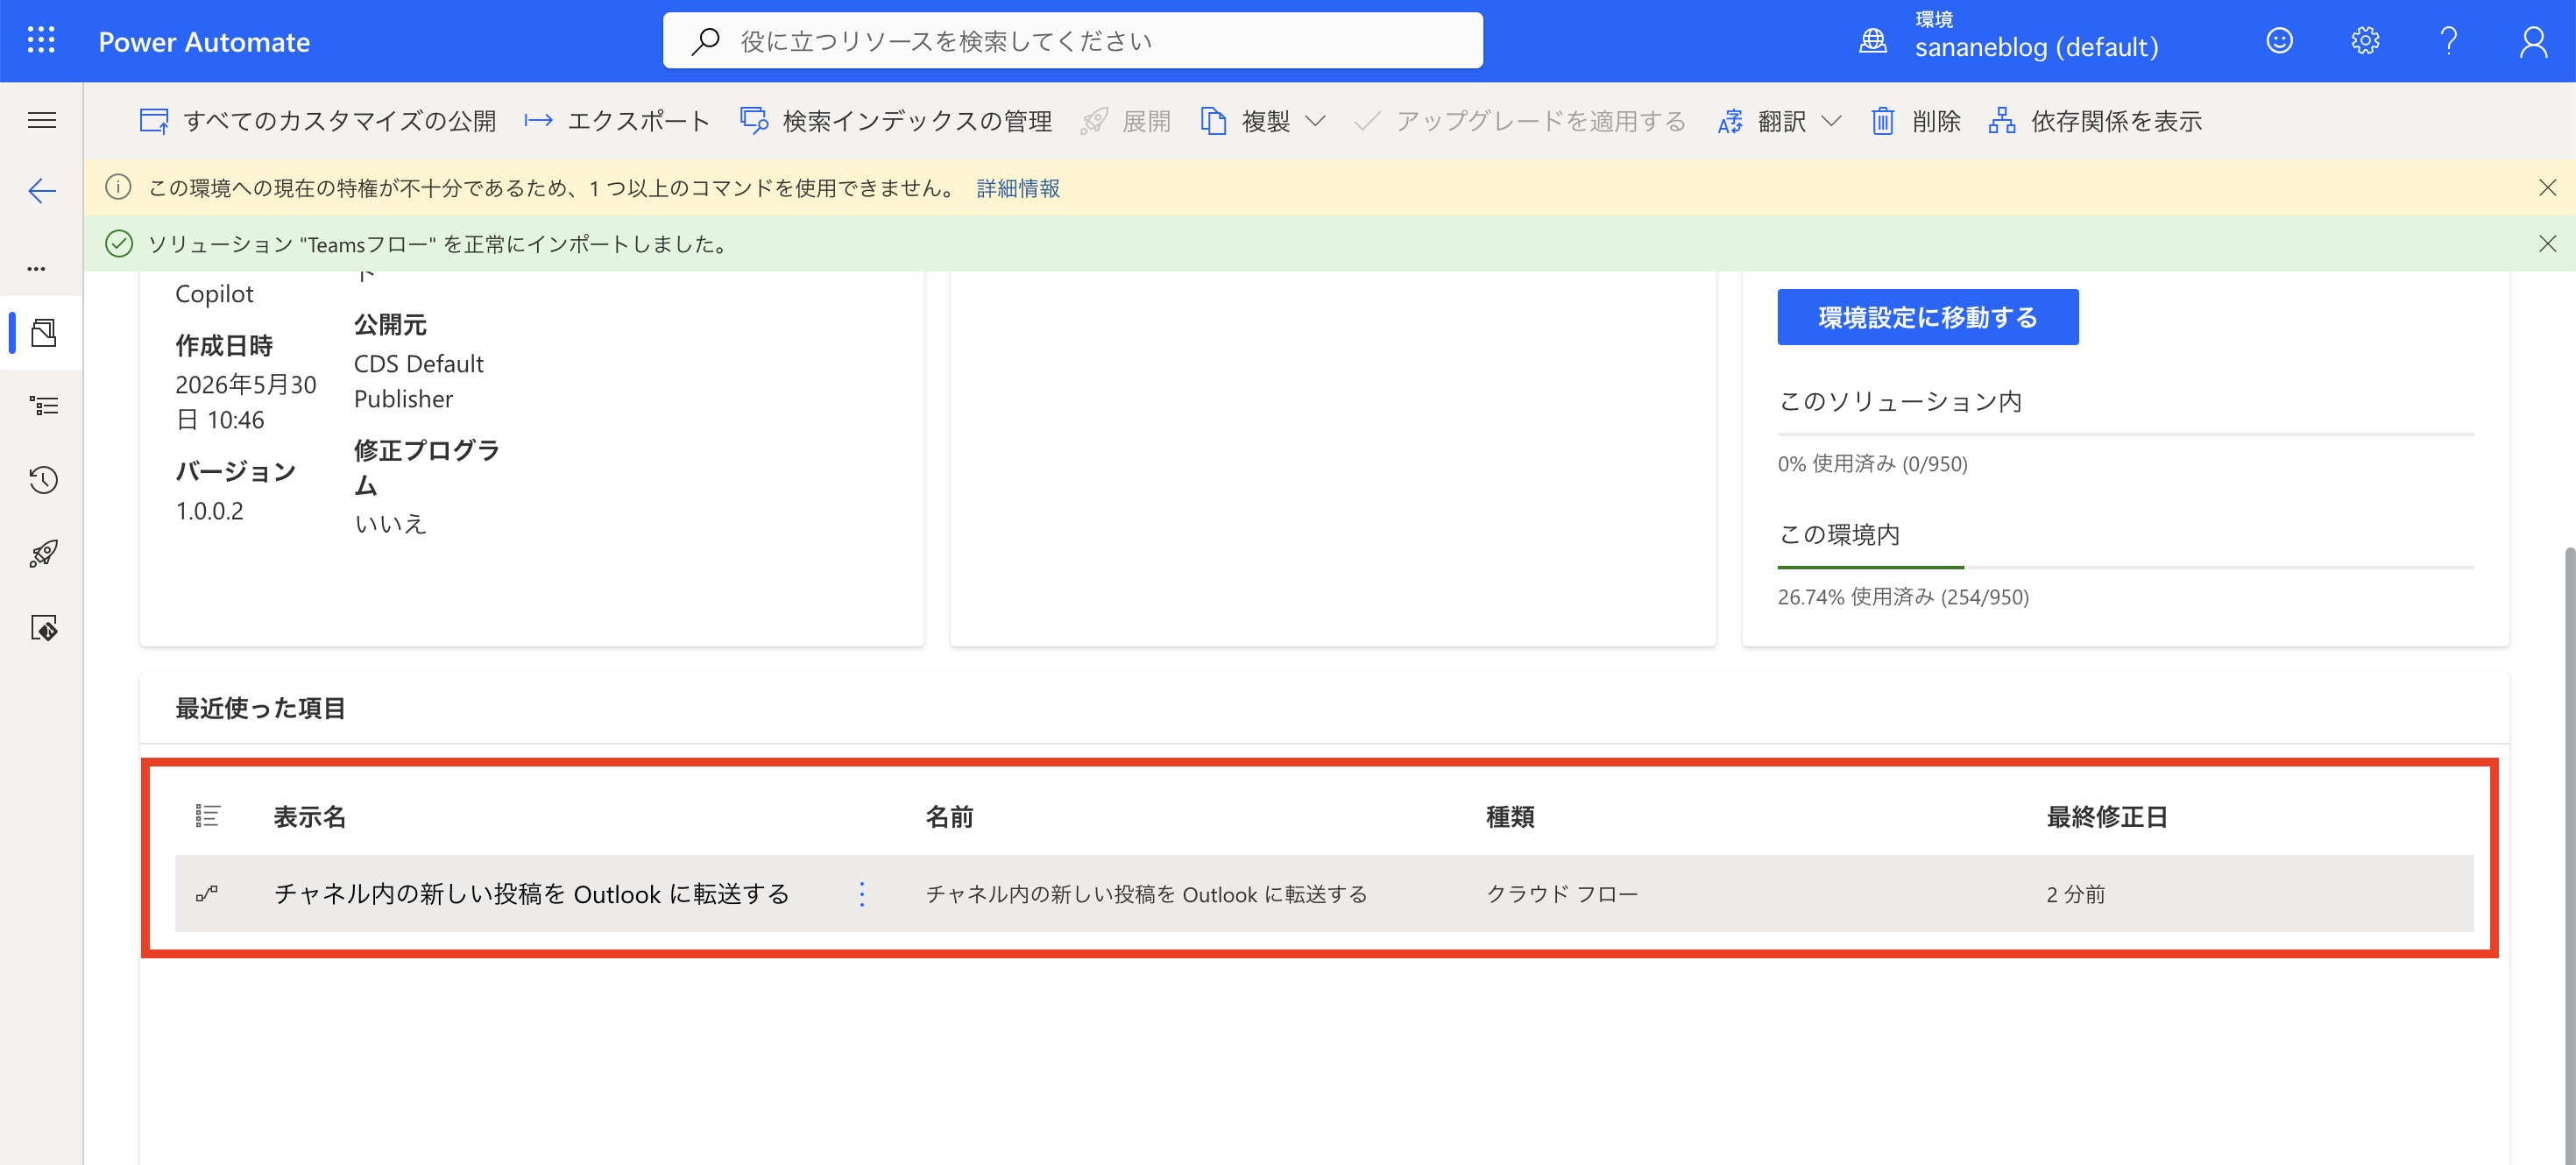Image resolution: width=2576 pixels, height=1165 pixels.
Task: Sort by 名前 column header
Action: pos(949,817)
